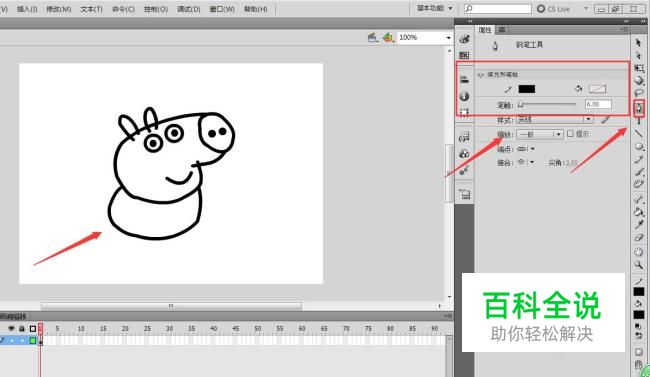
Task: Select the Eyedropper tool
Action: 638,225
